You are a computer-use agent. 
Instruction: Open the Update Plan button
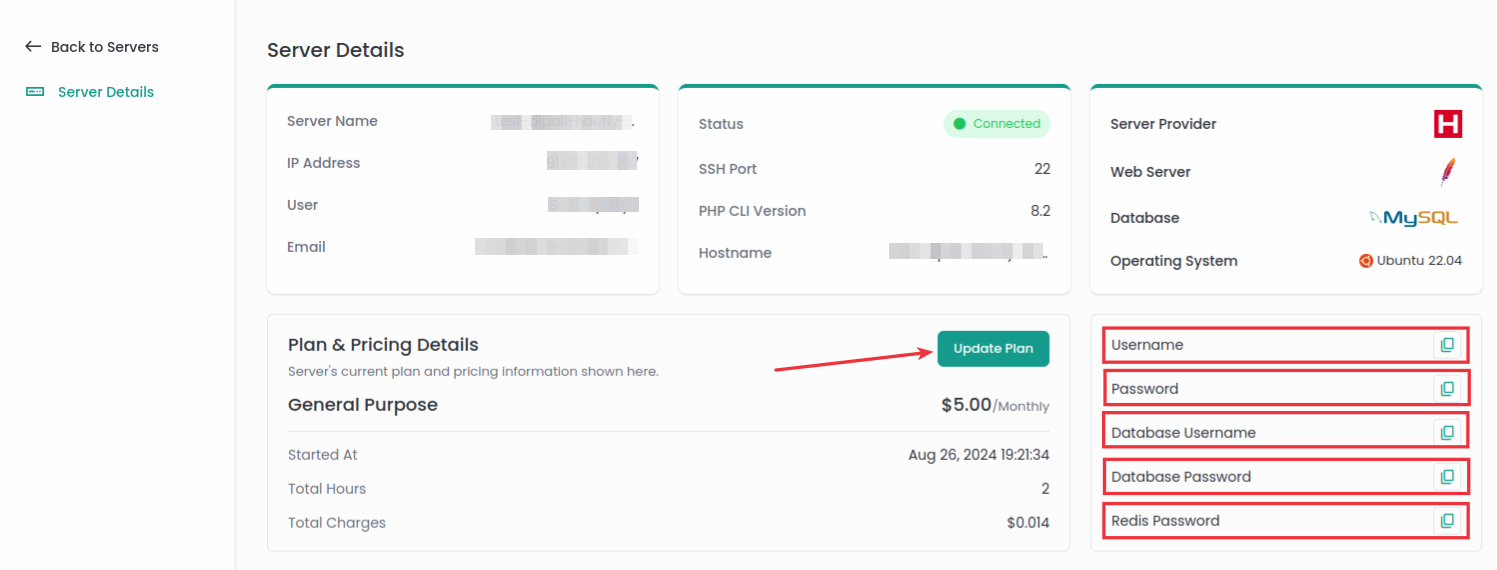coord(993,349)
